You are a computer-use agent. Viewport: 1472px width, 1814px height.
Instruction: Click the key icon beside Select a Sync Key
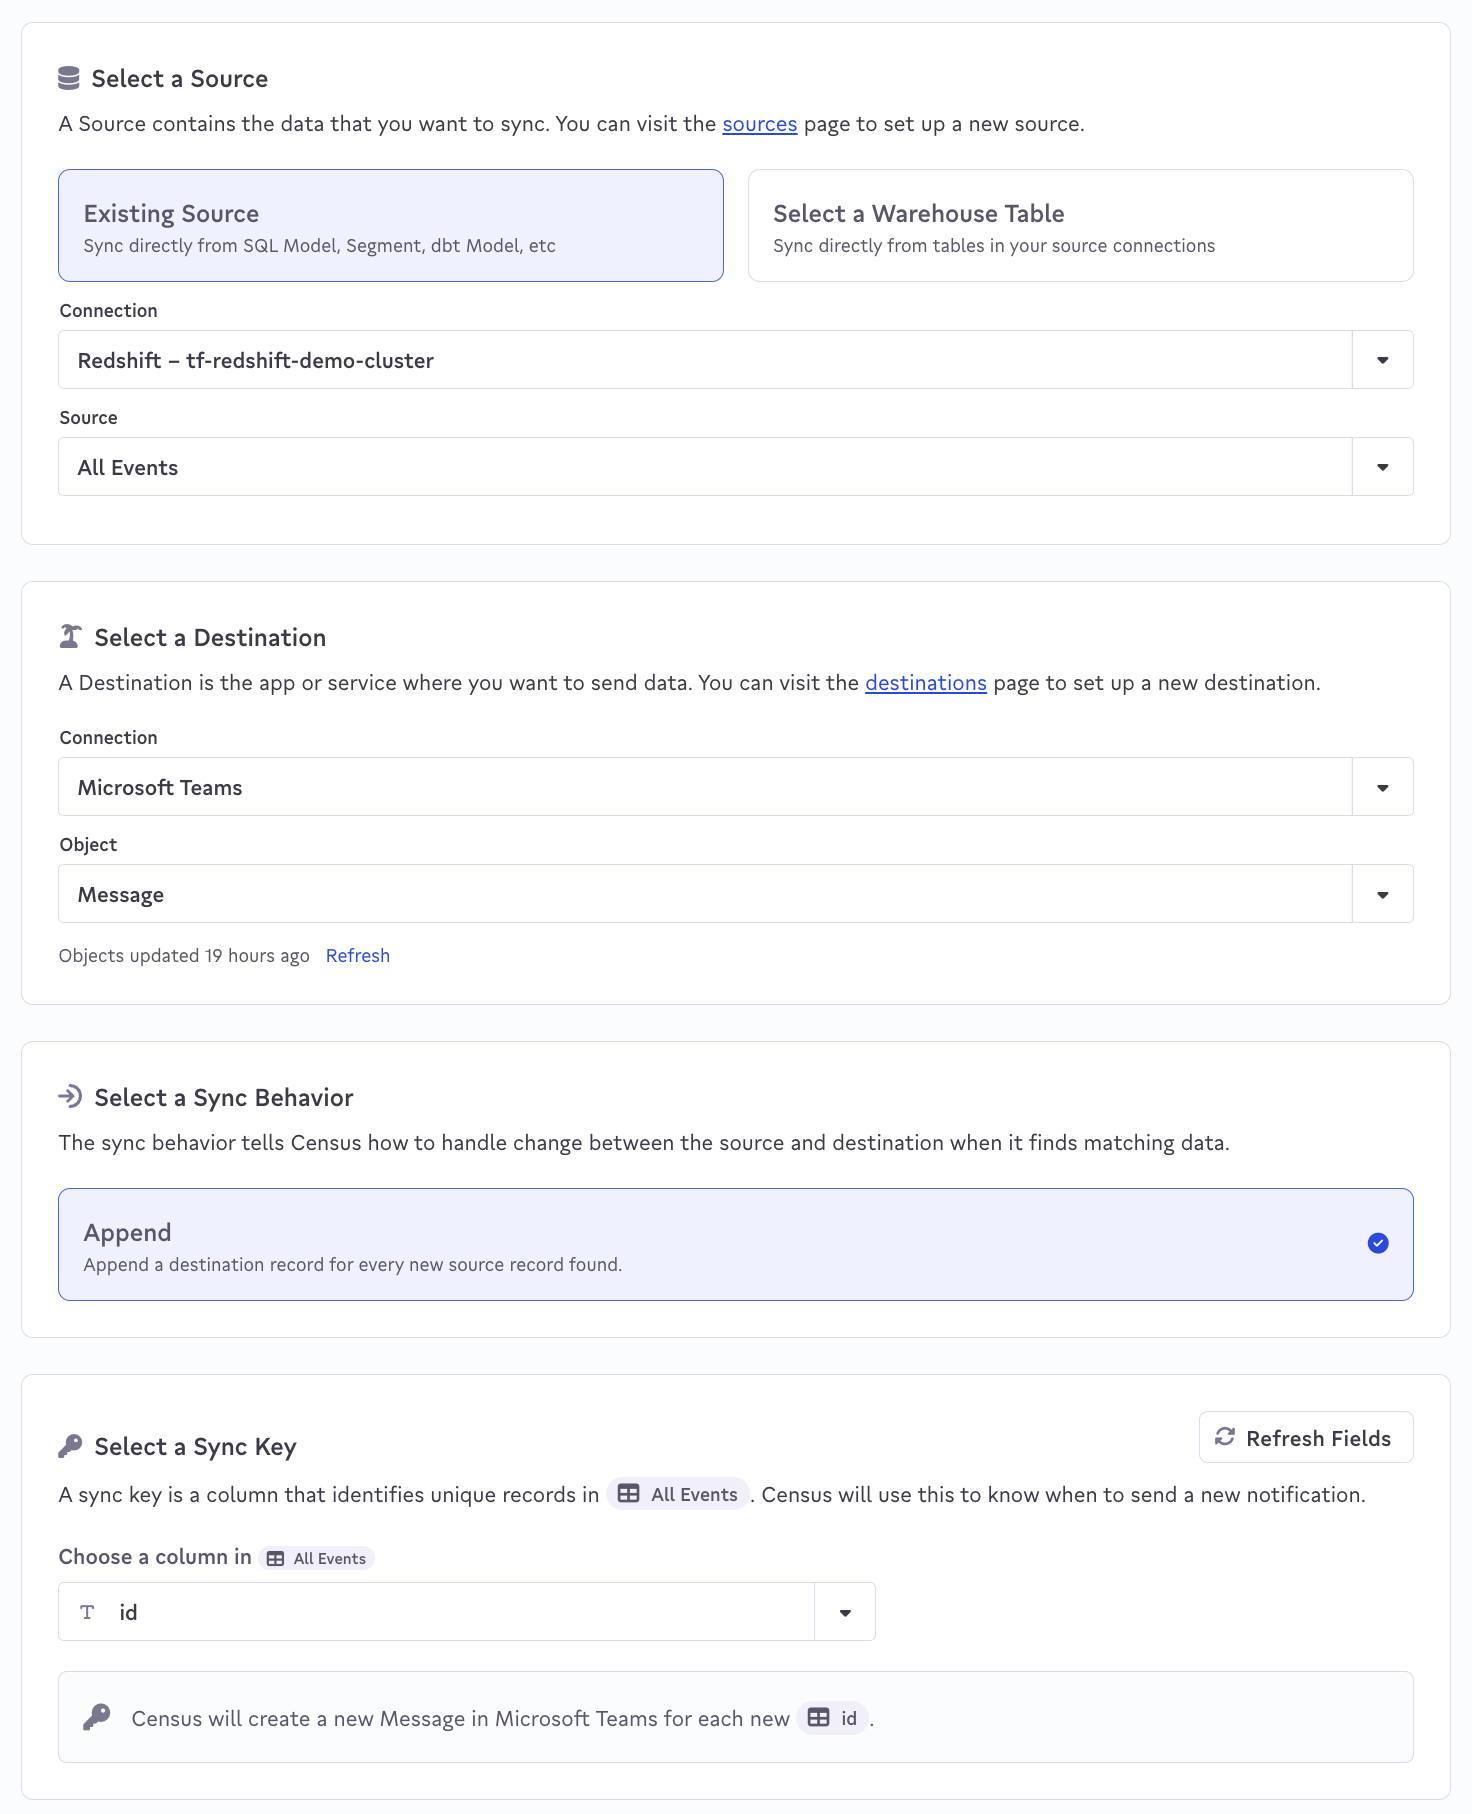70,1446
